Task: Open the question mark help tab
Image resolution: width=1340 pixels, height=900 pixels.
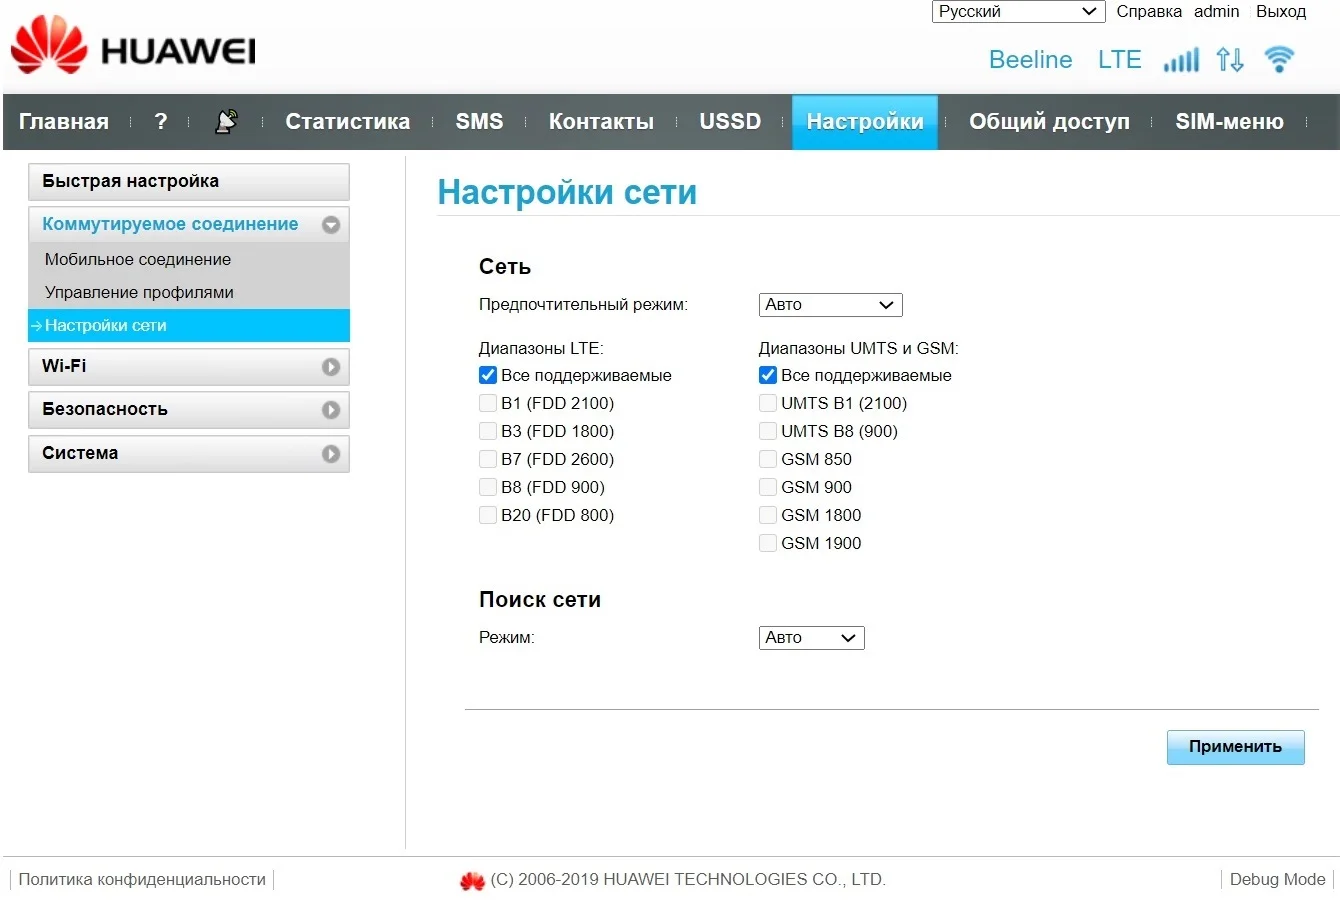Action: (161, 122)
